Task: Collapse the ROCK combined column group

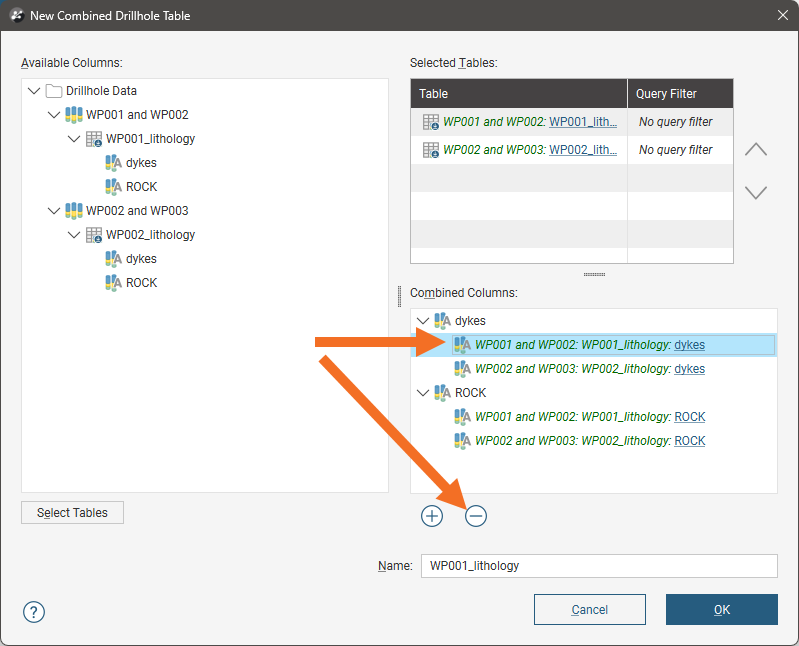Action: point(423,393)
